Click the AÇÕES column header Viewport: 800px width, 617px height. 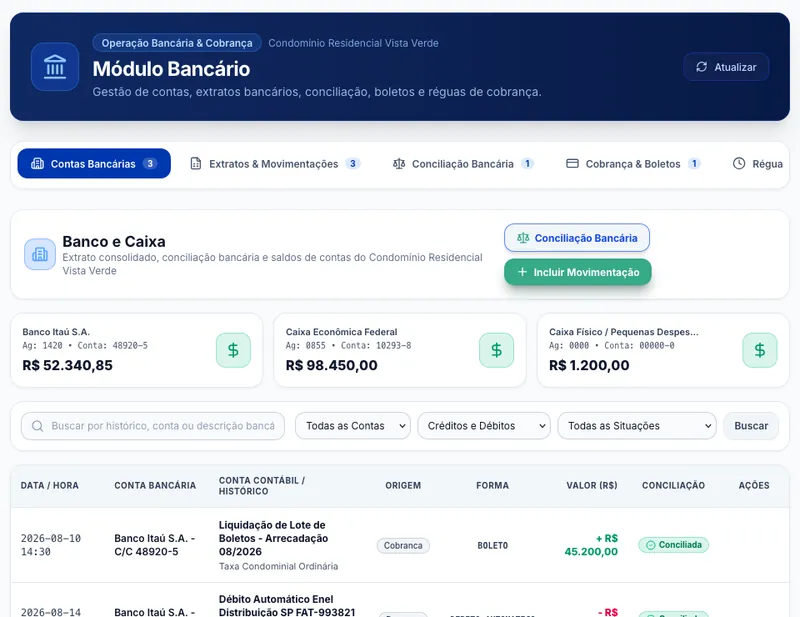click(x=754, y=485)
